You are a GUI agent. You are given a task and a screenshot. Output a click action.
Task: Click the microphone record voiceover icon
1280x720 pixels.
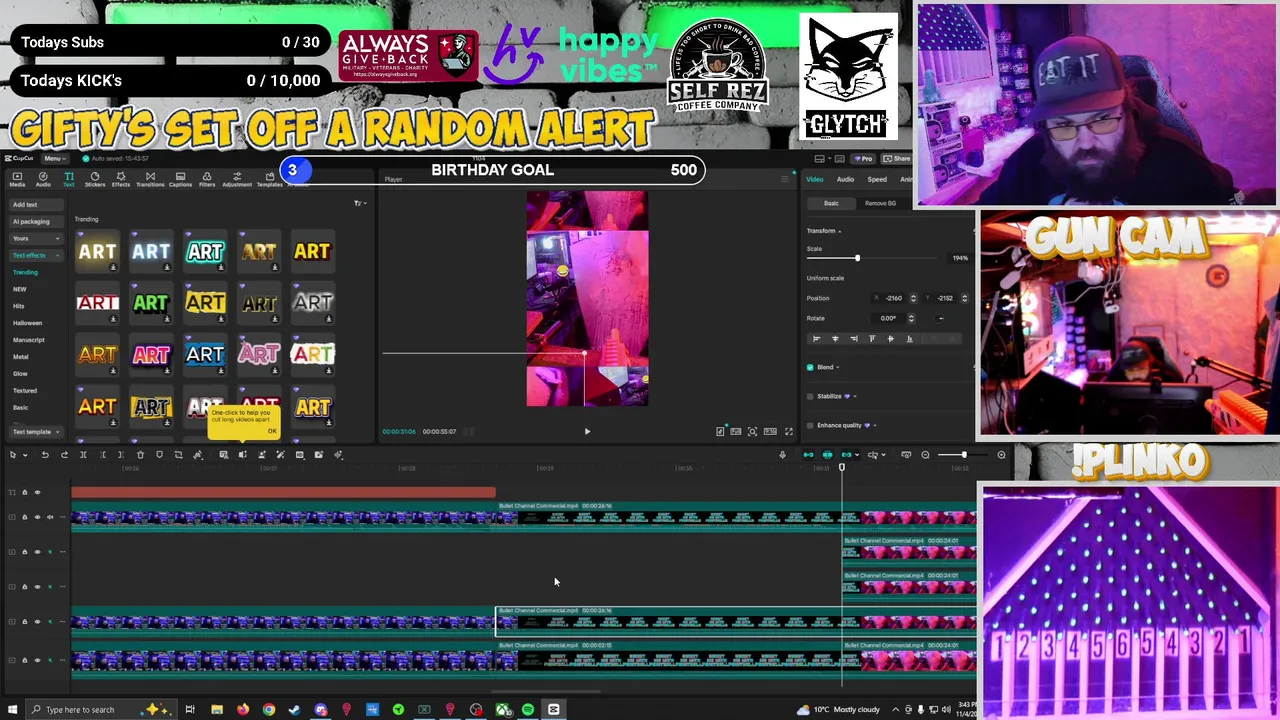782,455
